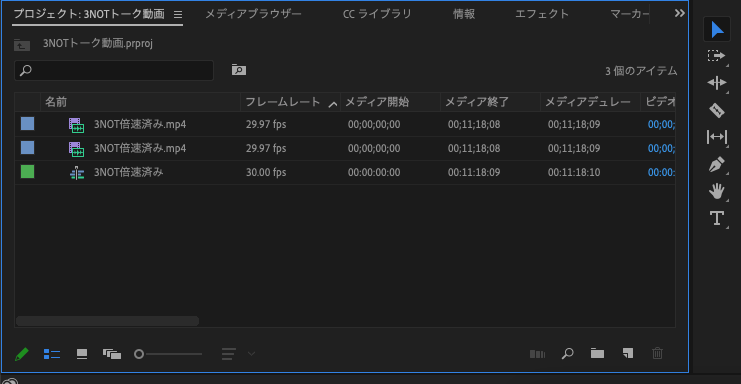
Task: Click the search field in Project panel
Action: (x=114, y=70)
